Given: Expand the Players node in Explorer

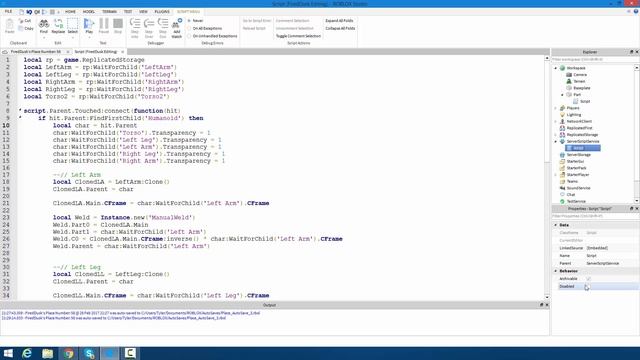Looking at the screenshot, I should (x=556, y=108).
